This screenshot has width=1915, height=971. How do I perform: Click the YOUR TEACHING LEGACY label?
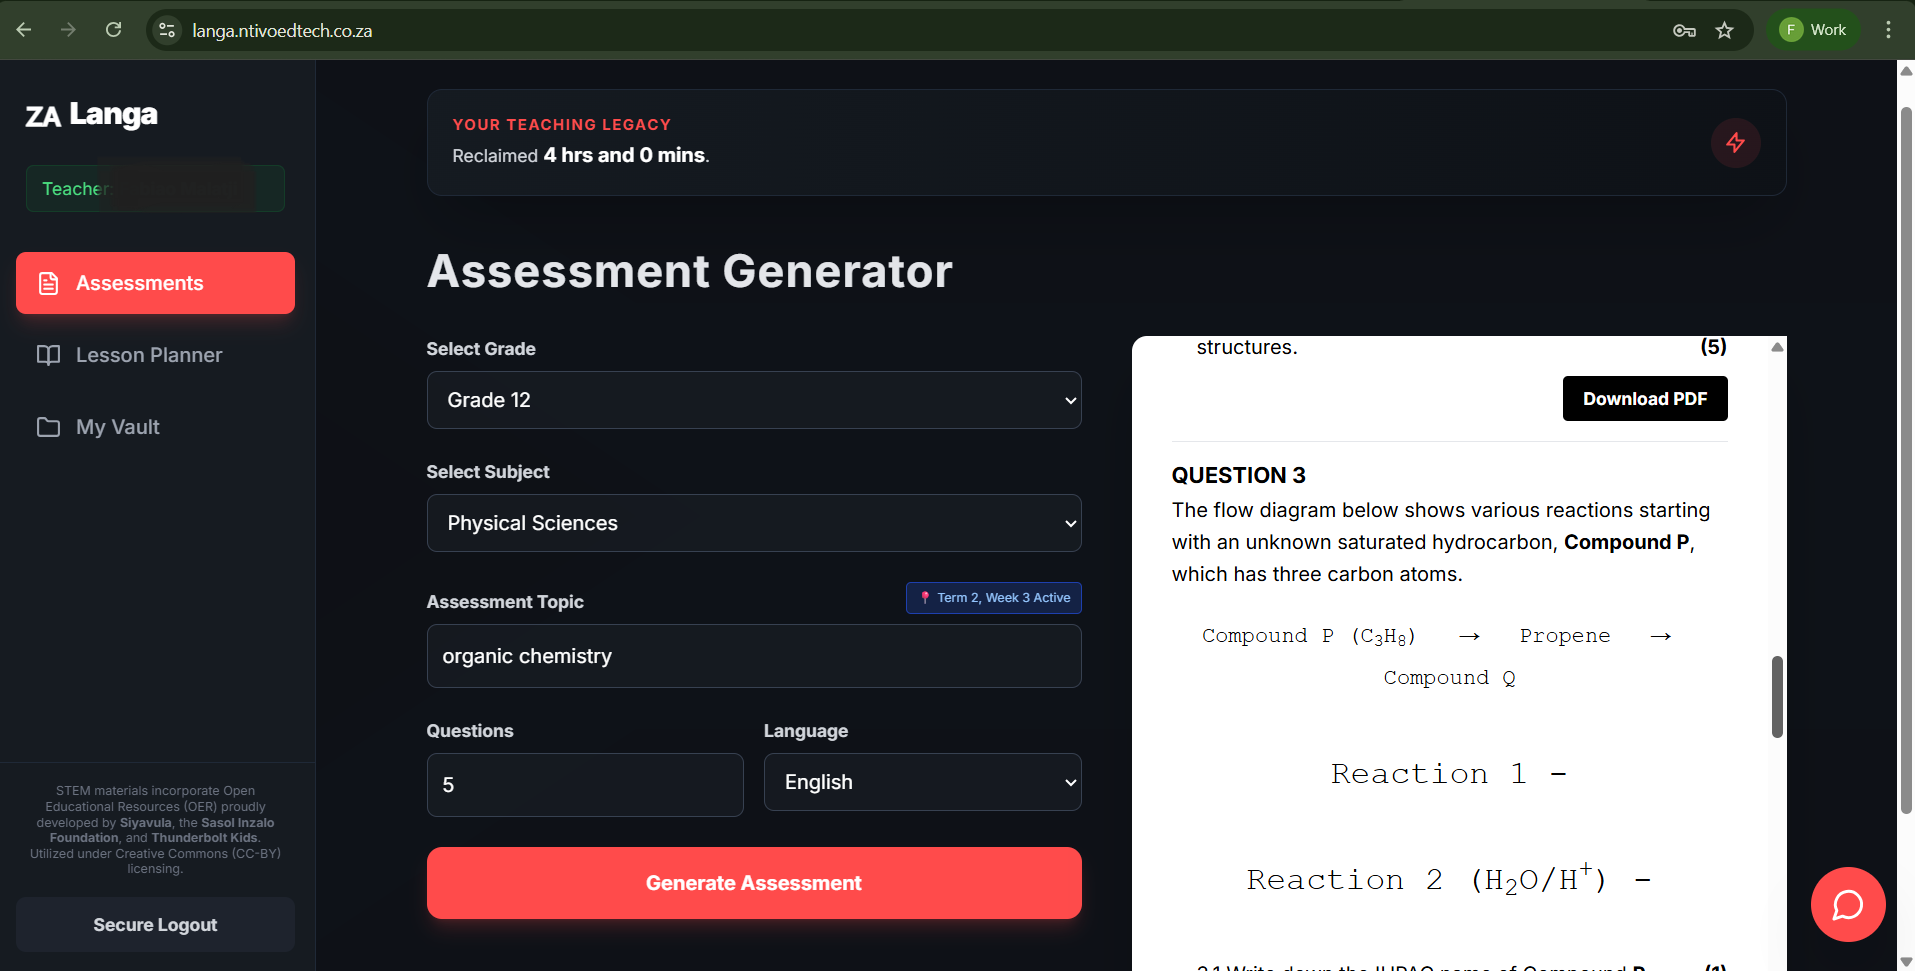pyautogui.click(x=562, y=125)
